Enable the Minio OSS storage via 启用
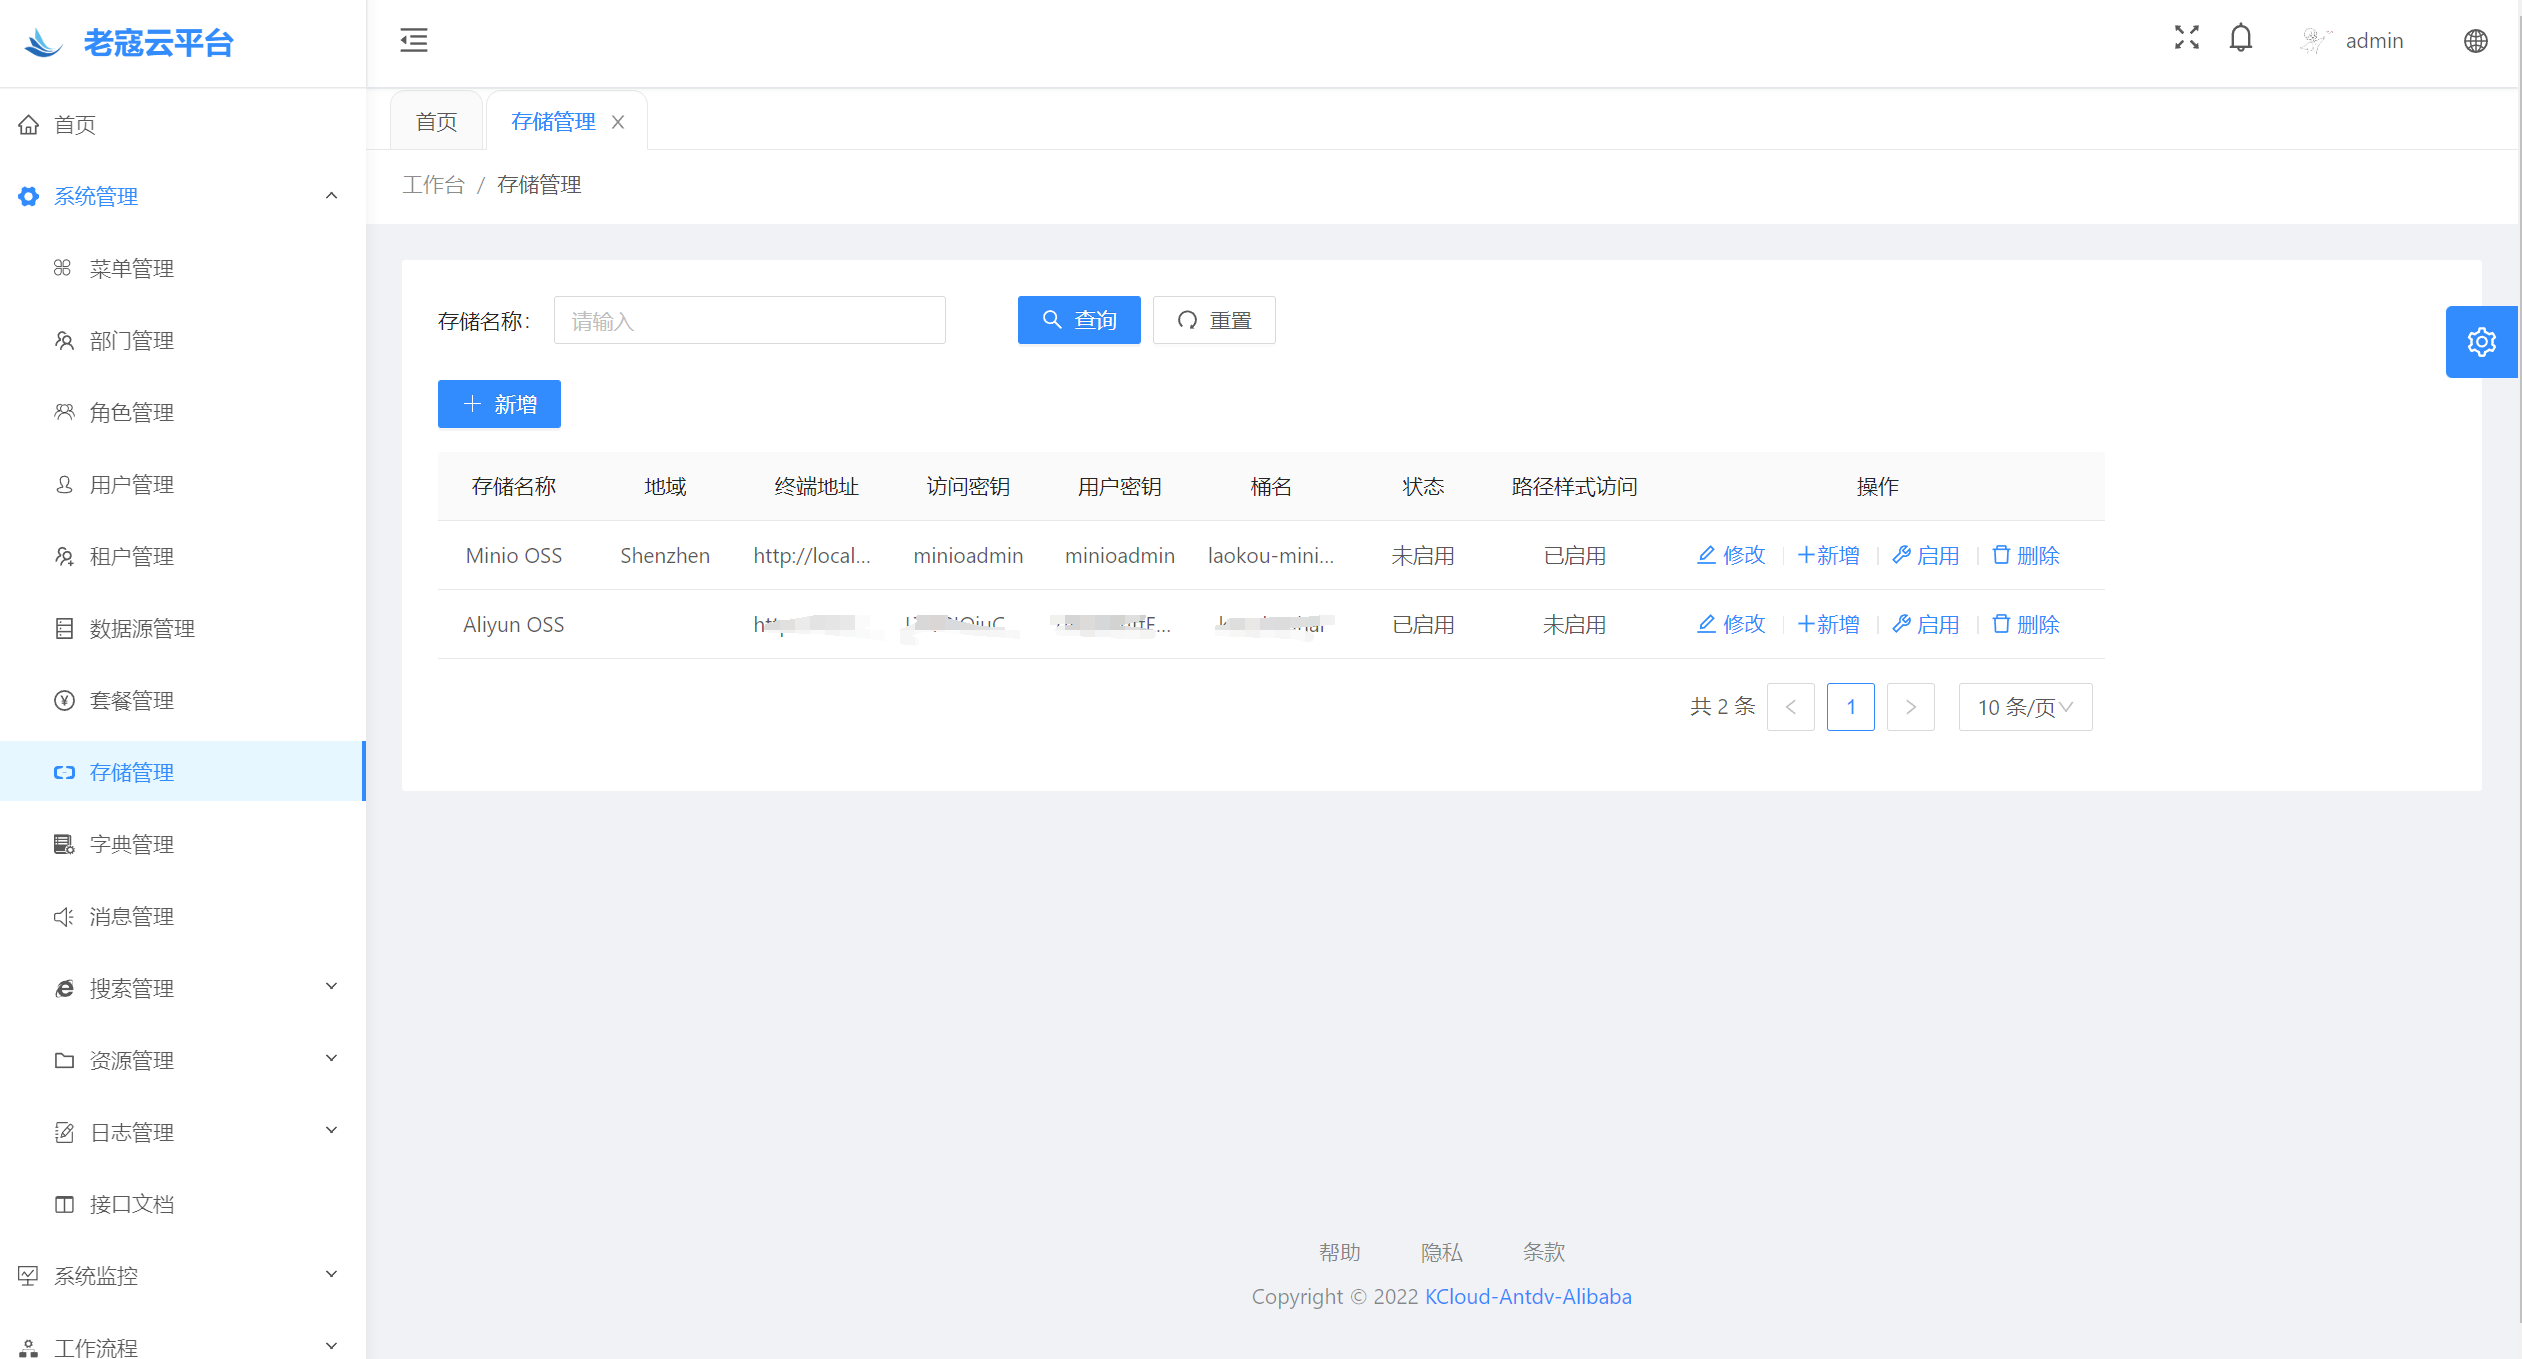 pyautogui.click(x=1925, y=555)
